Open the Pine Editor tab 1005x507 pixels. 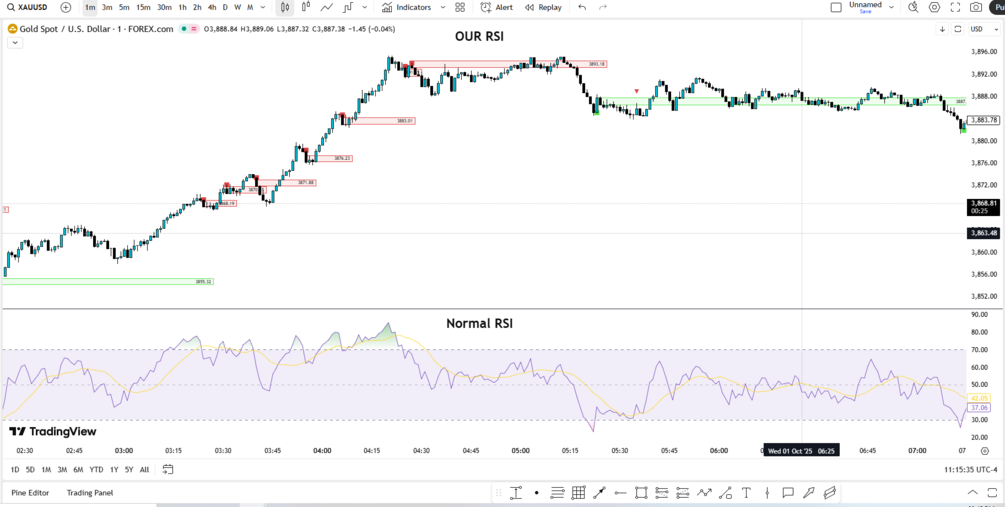pos(30,493)
